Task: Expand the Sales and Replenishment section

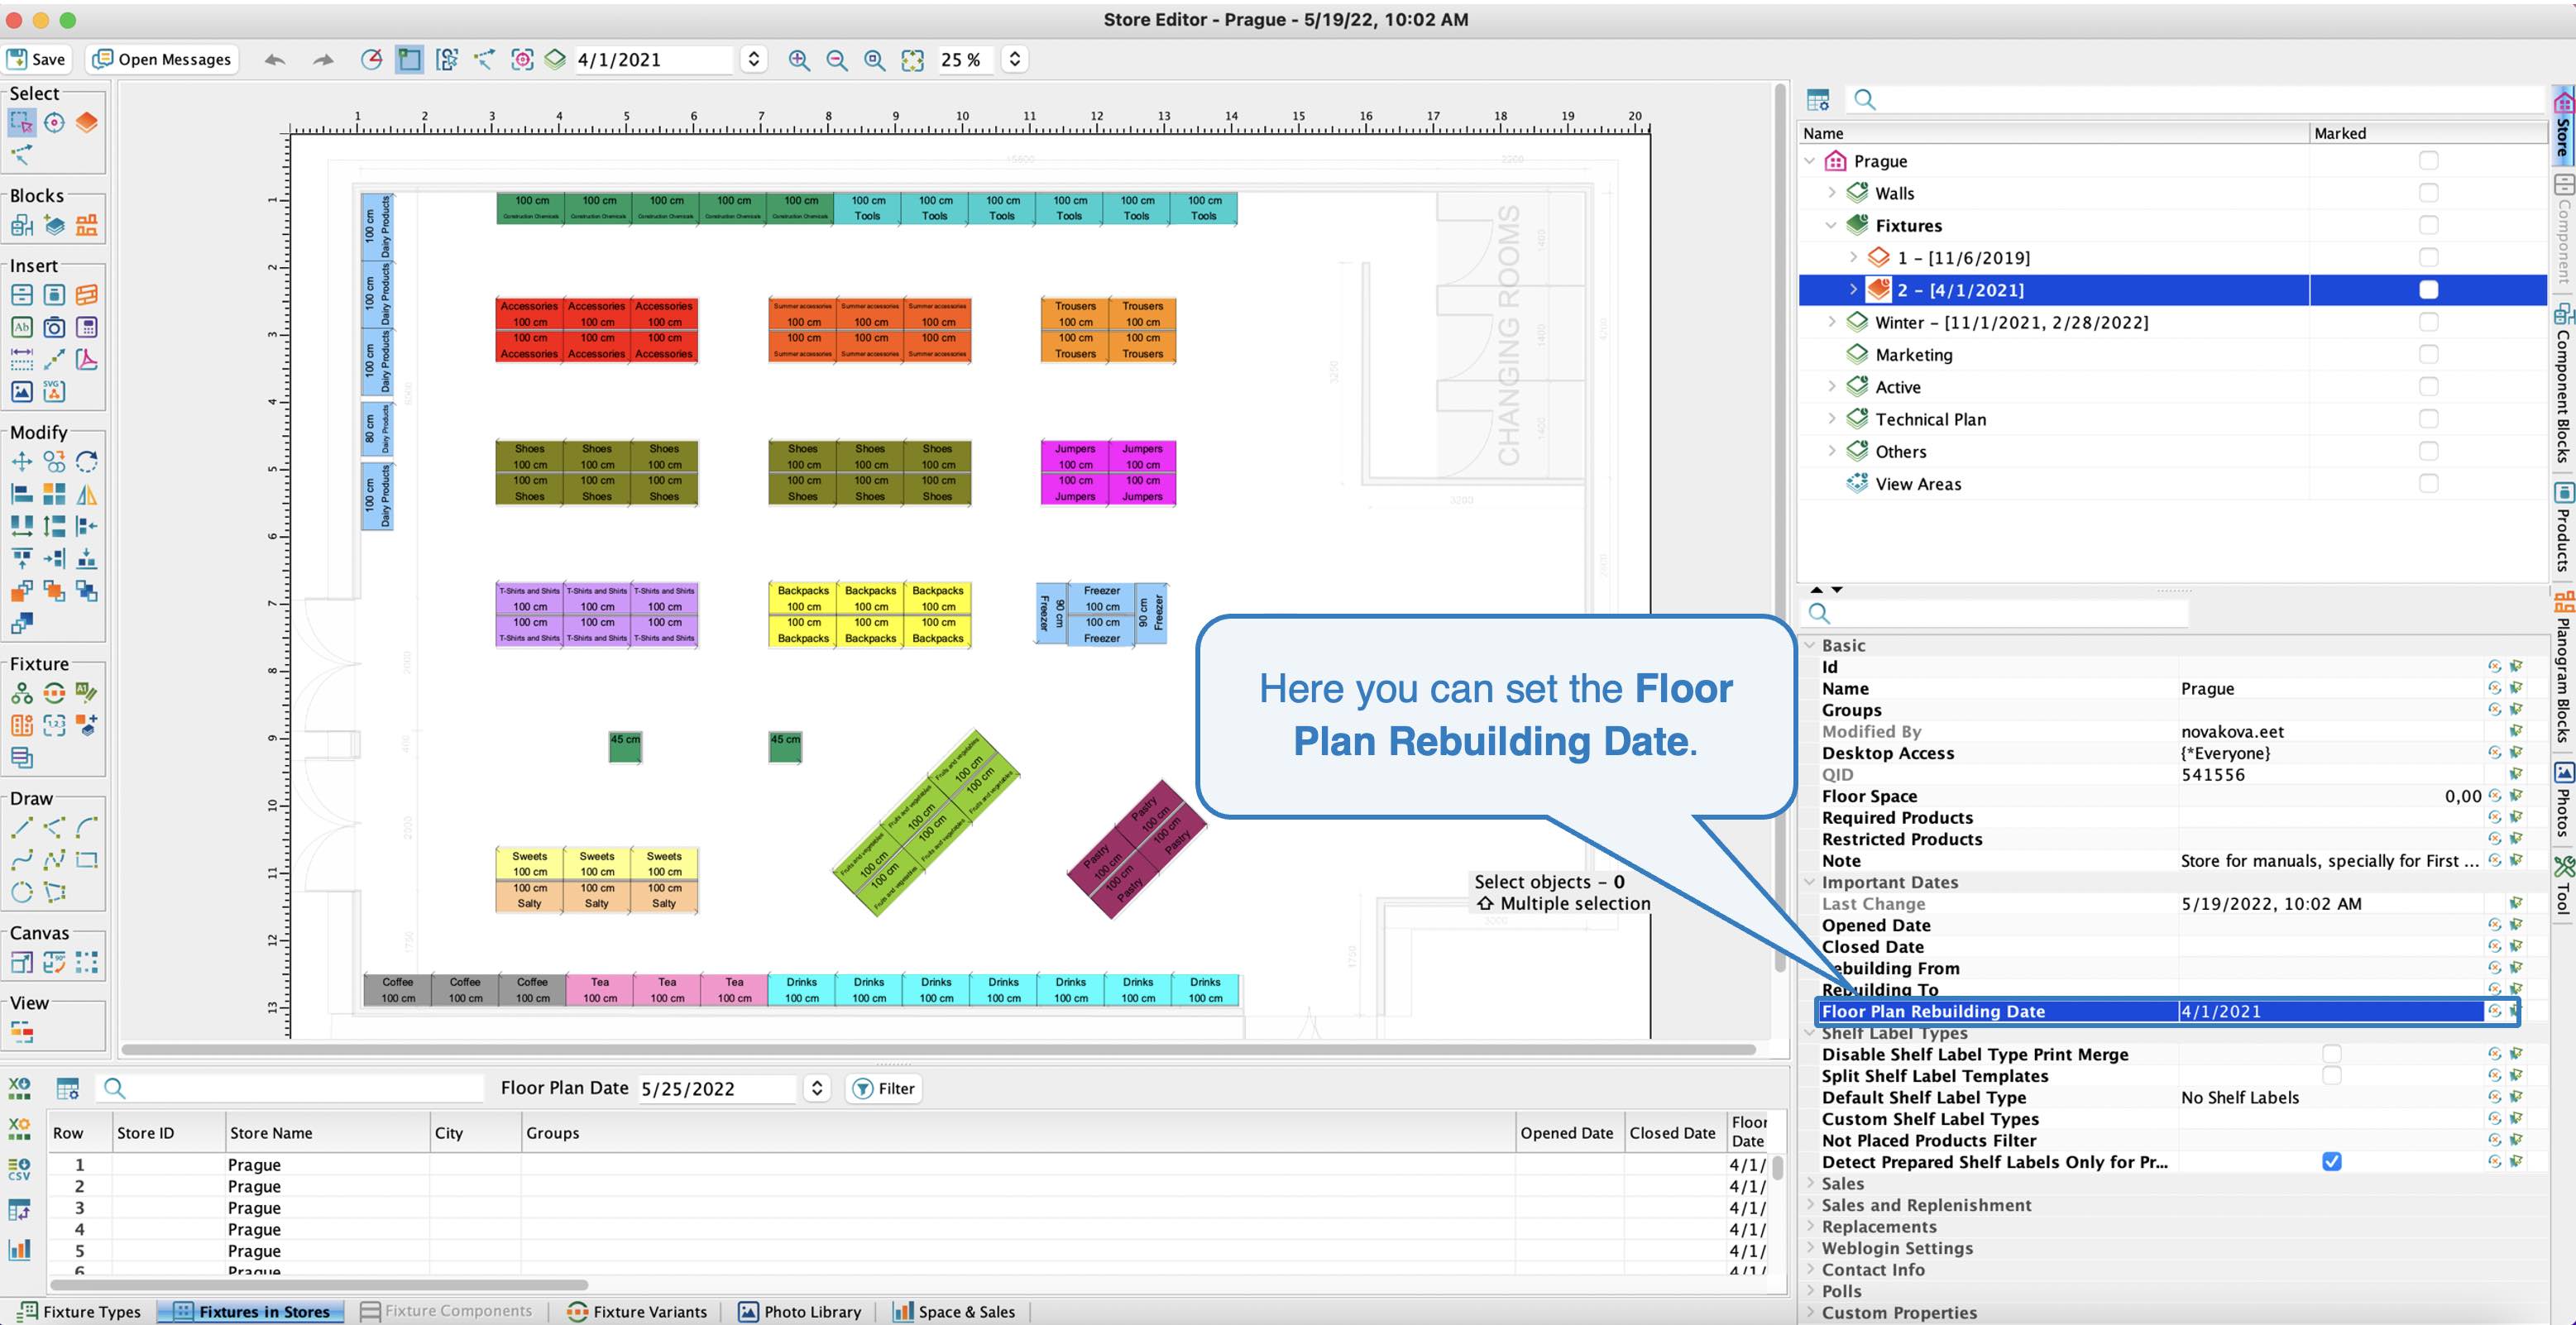Action: (1810, 1205)
